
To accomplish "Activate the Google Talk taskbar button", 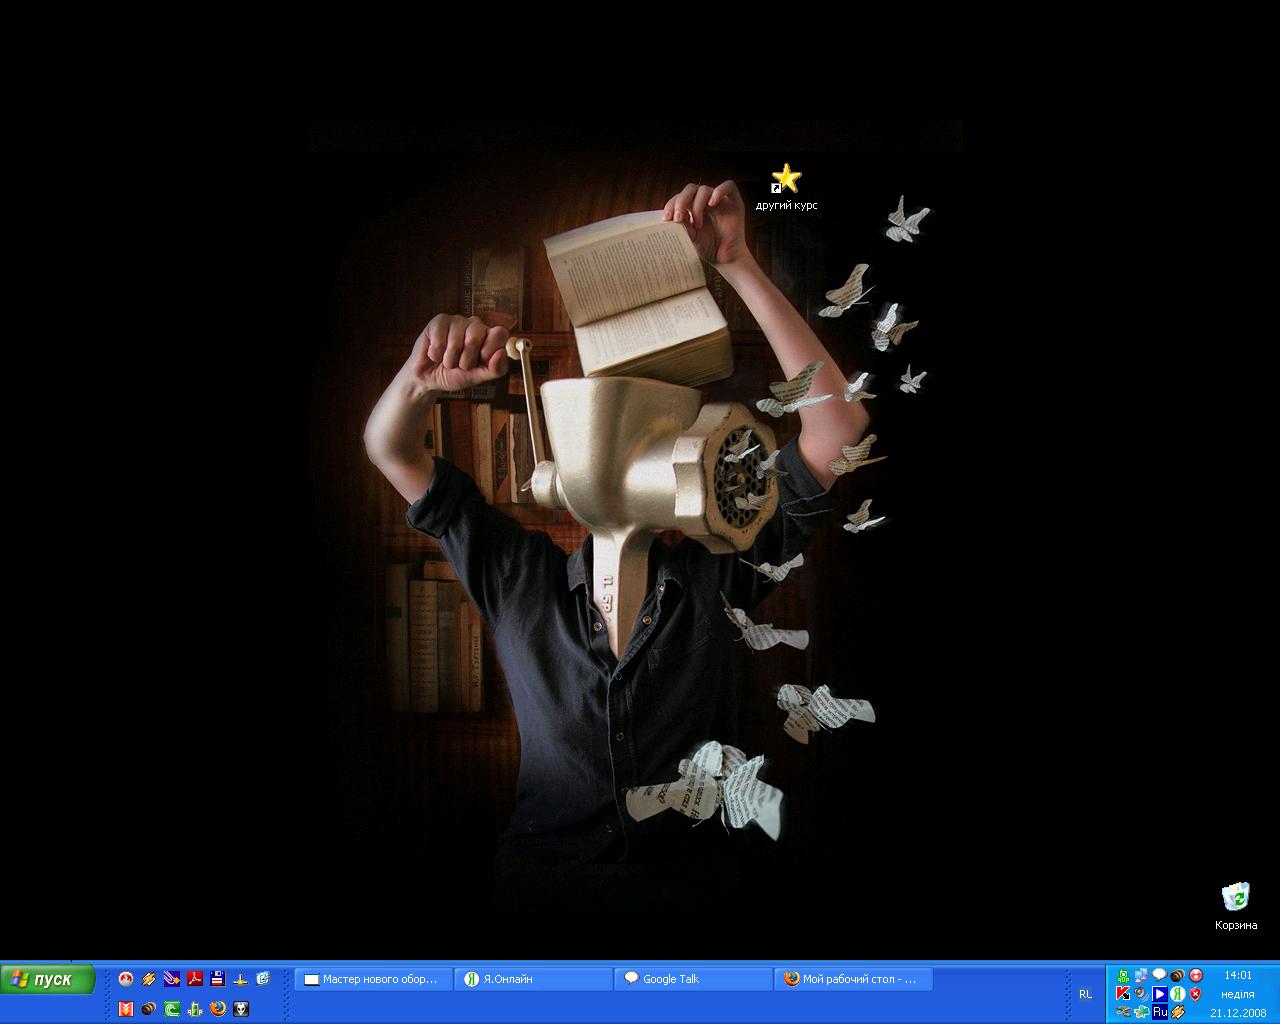I will [693, 979].
